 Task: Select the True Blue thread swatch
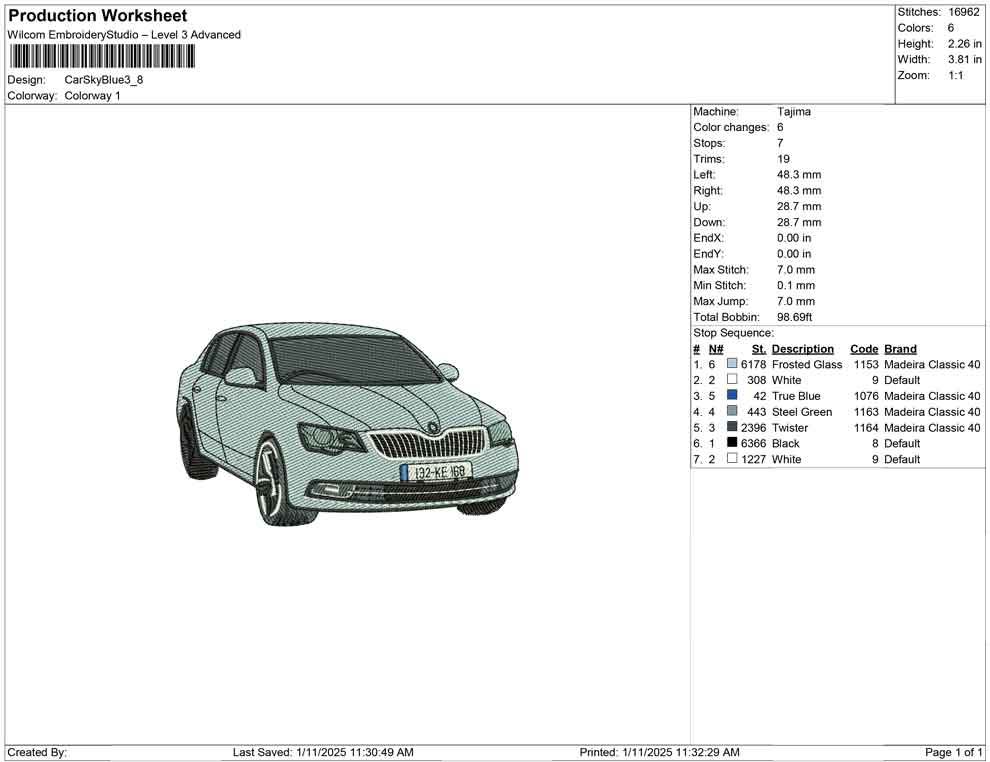[x=732, y=396]
